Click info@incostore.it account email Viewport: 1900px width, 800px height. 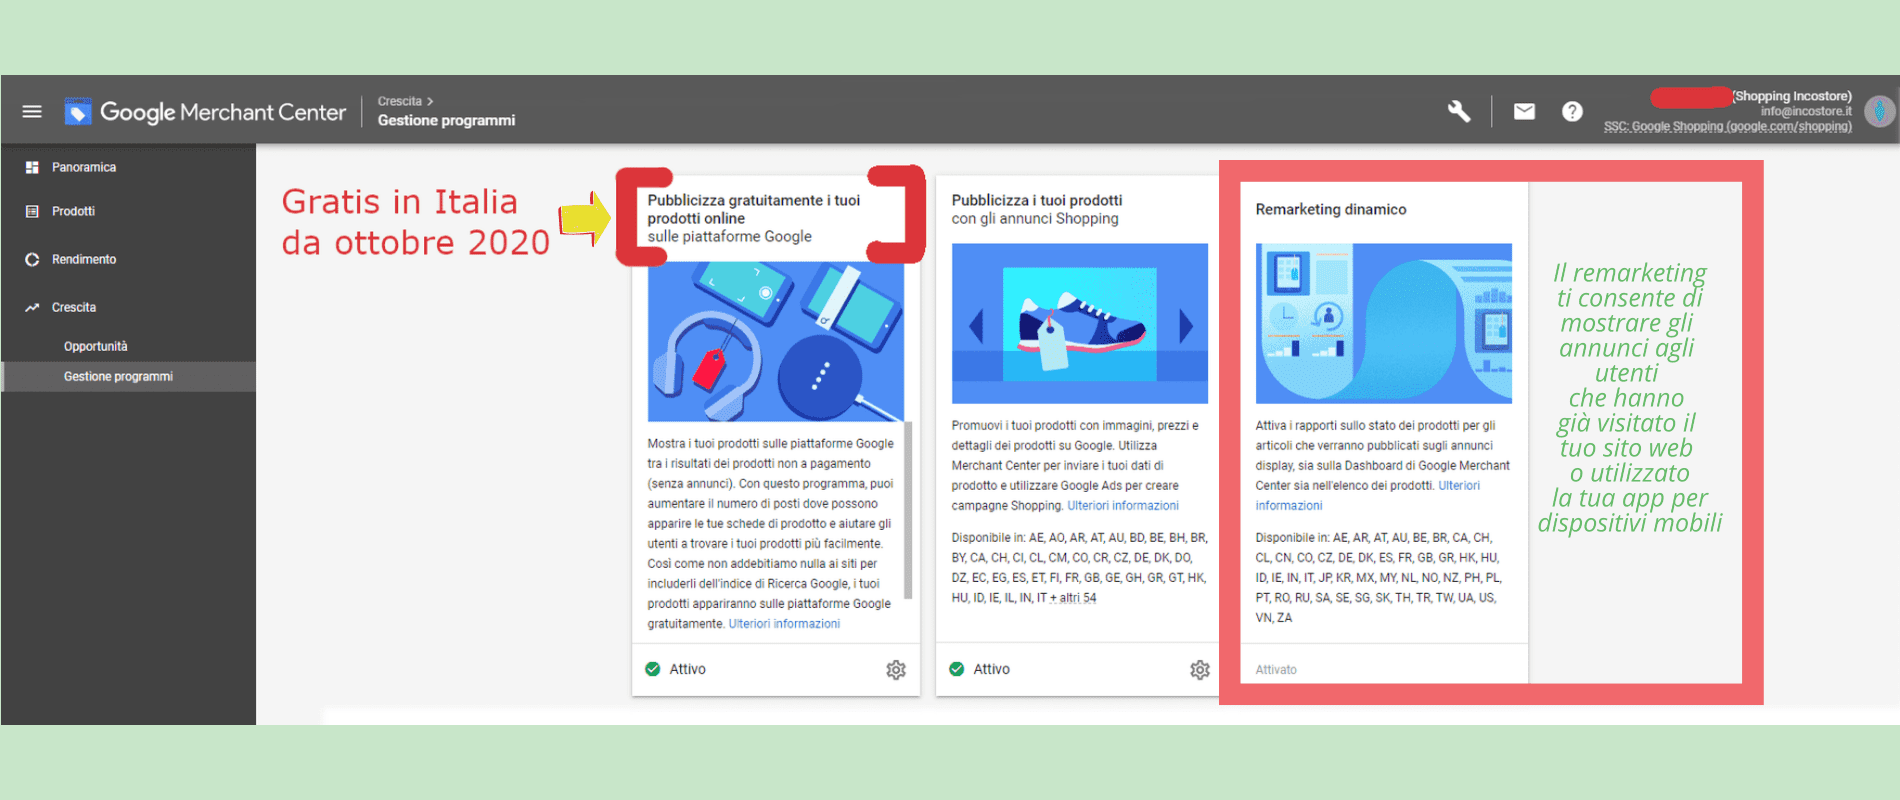(1806, 111)
